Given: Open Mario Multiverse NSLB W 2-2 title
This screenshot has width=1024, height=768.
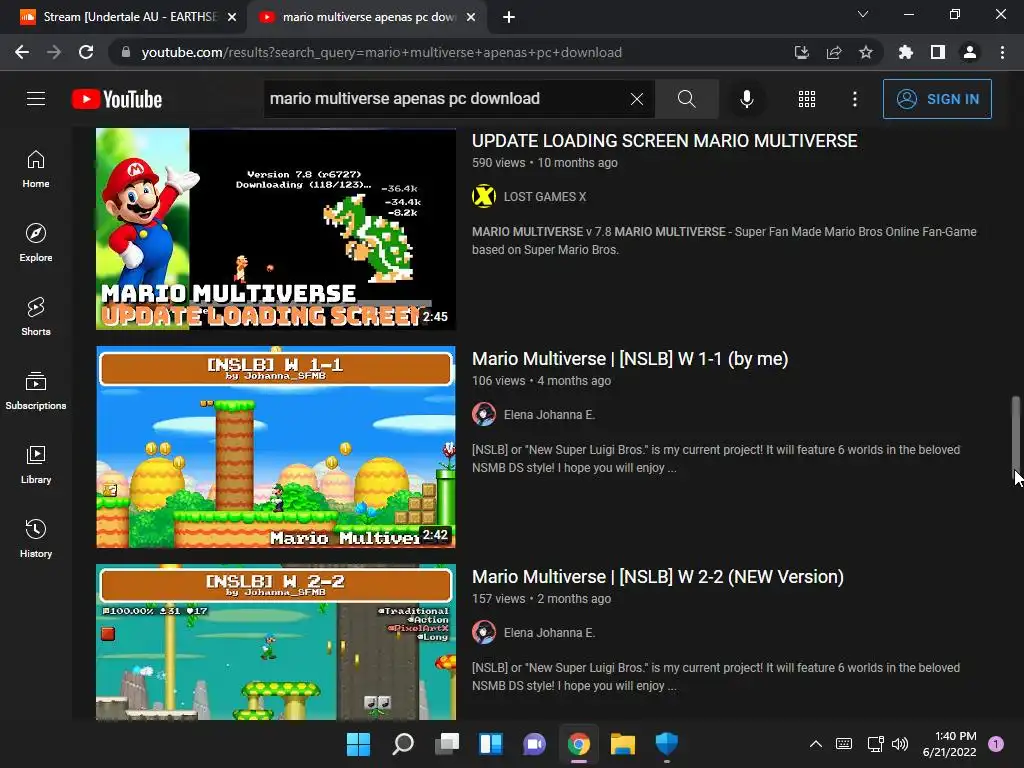Looking at the screenshot, I should (x=658, y=577).
